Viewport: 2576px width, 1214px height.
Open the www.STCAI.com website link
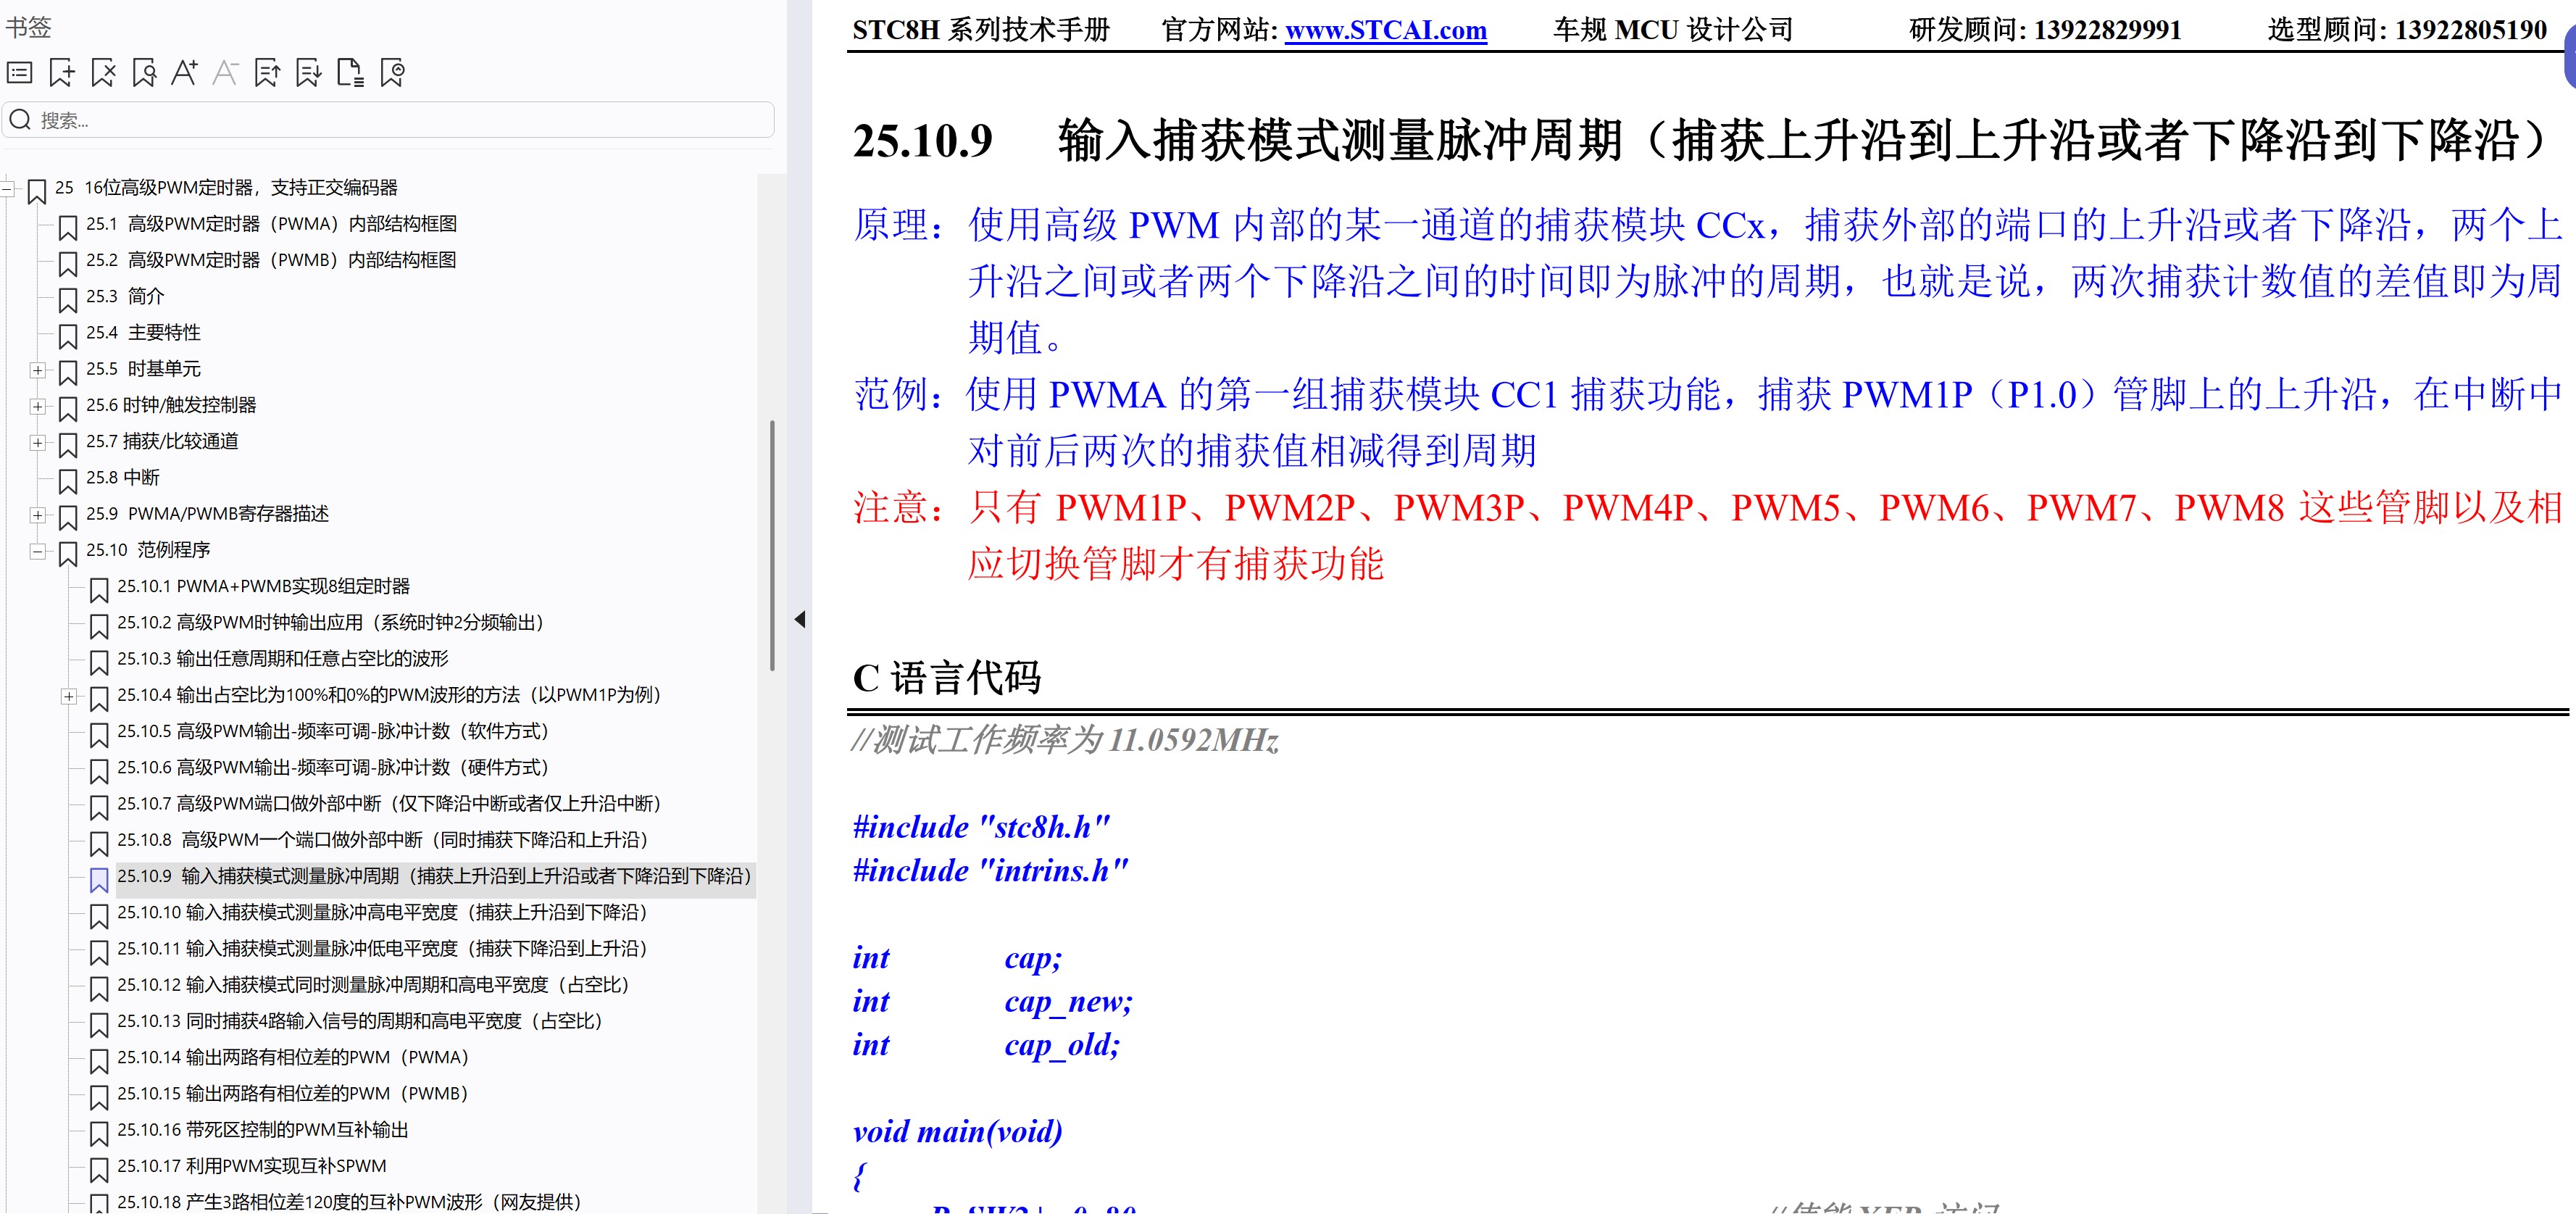pyautogui.click(x=1385, y=30)
